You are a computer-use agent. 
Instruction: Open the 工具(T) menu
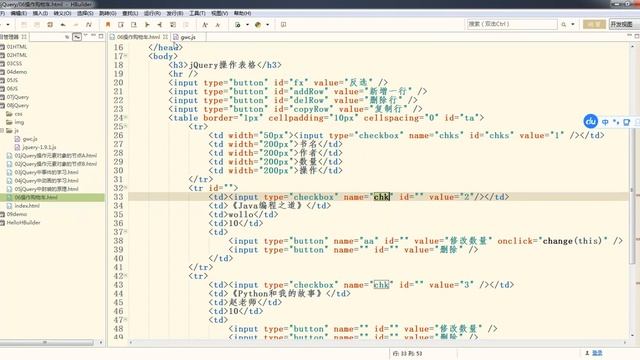[x=197, y=13]
